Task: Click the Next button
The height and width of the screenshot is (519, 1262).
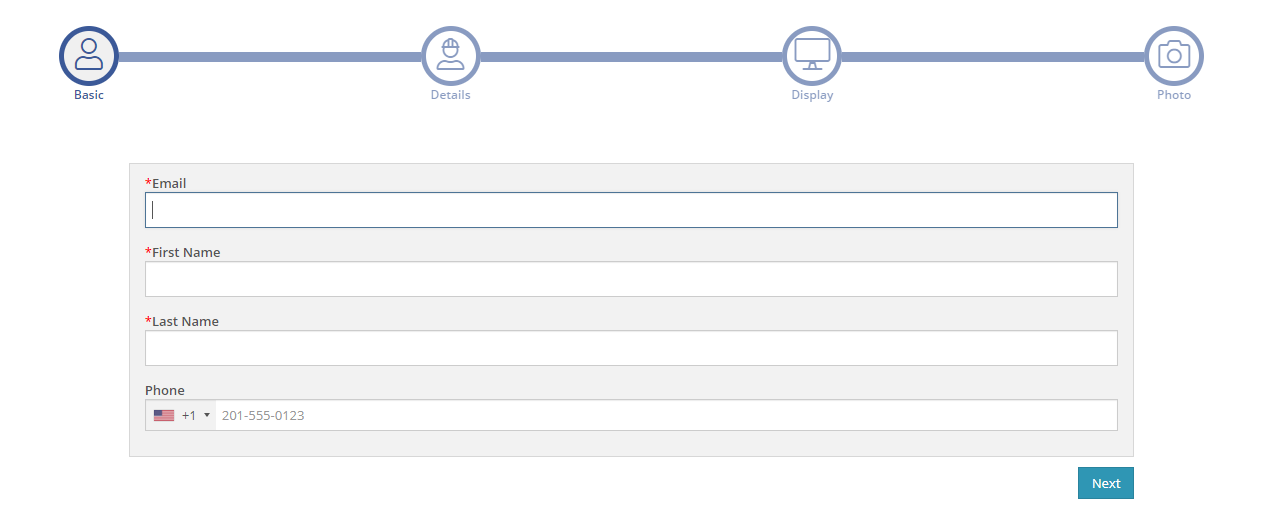Action: [1106, 483]
